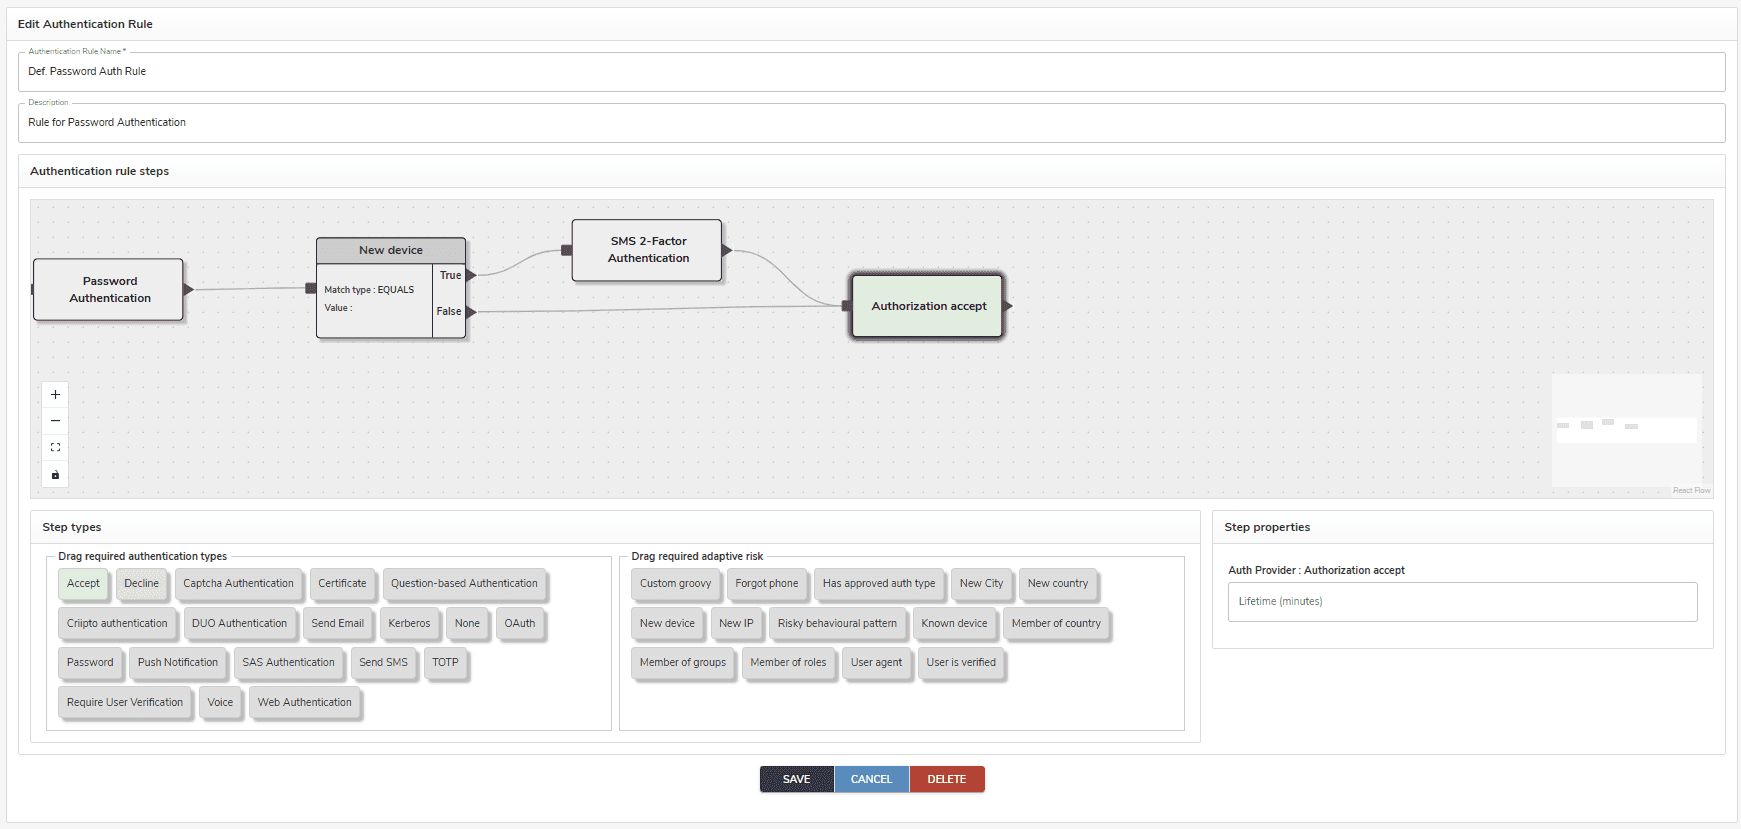Click the zoom in plus control

55,395
